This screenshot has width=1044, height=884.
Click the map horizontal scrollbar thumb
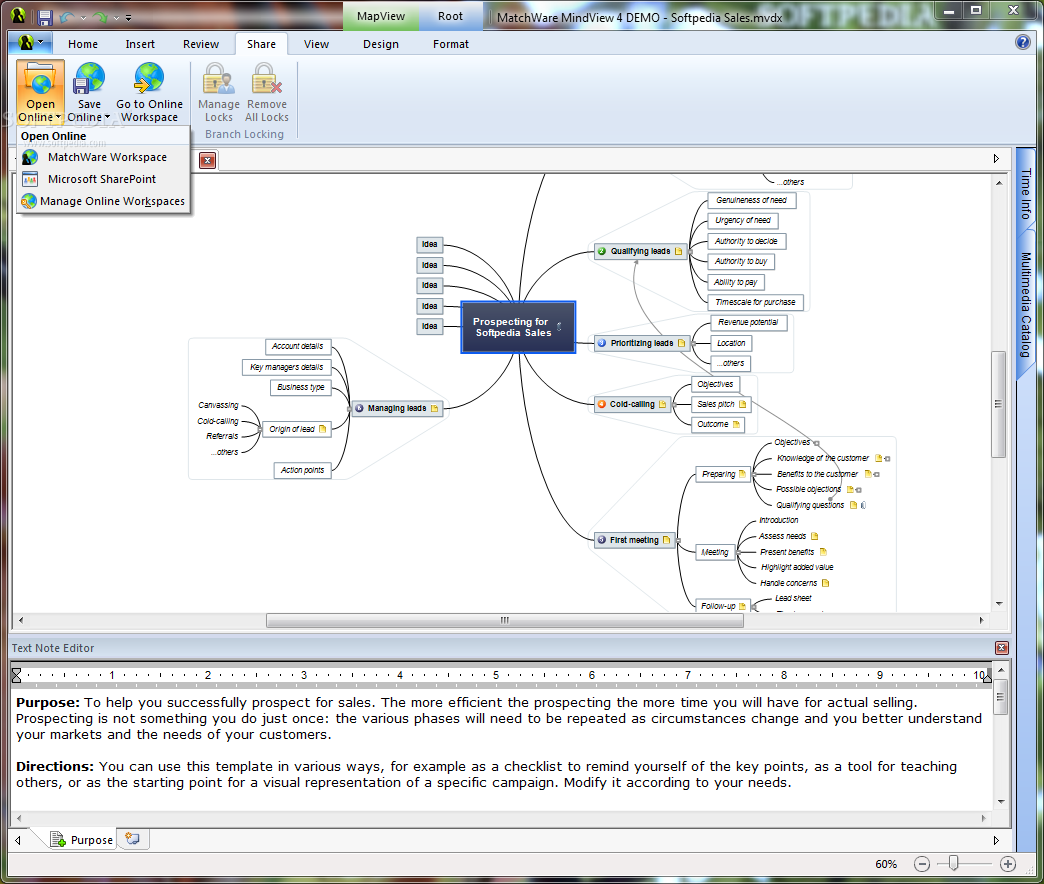coord(505,620)
